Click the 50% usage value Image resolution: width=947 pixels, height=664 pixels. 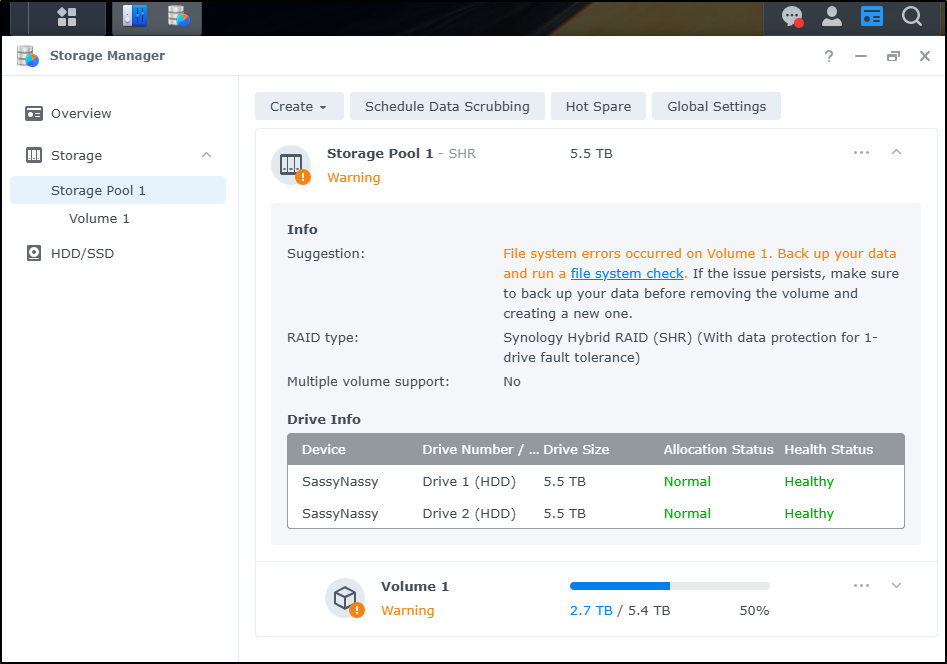(x=754, y=611)
